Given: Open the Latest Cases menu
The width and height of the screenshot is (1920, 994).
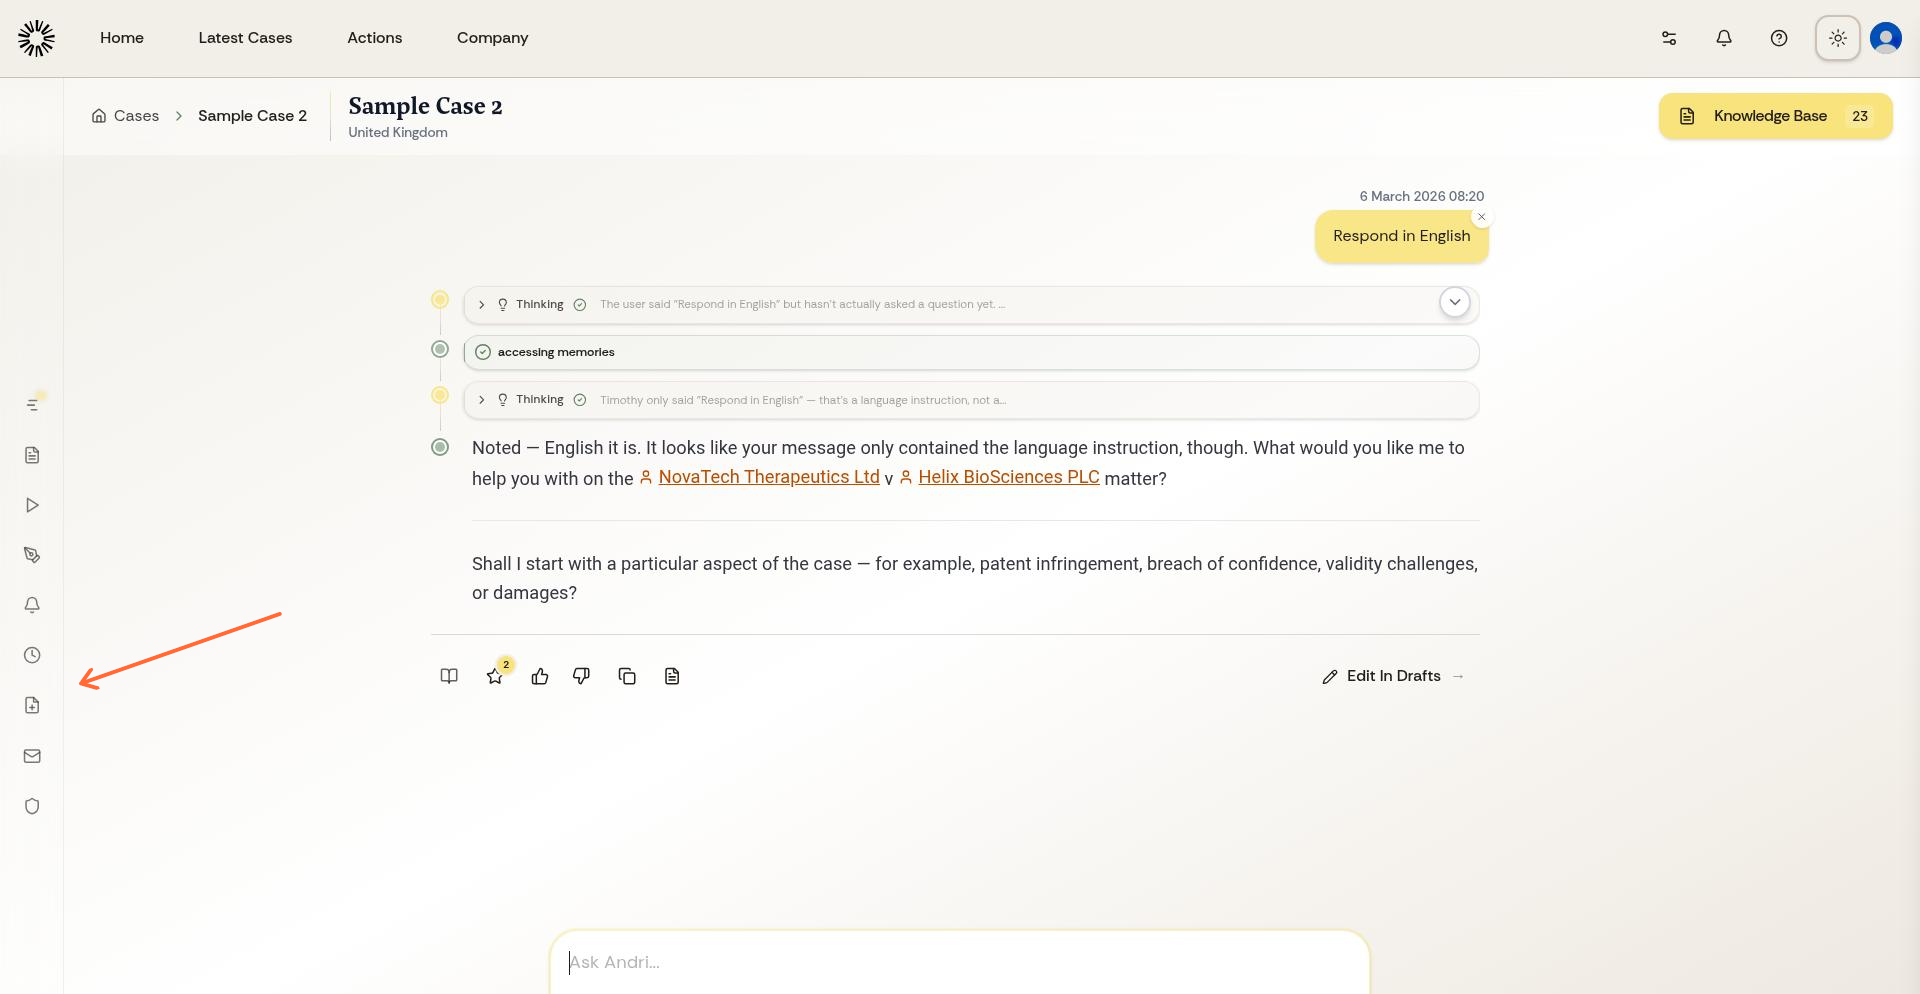Looking at the screenshot, I should point(245,38).
